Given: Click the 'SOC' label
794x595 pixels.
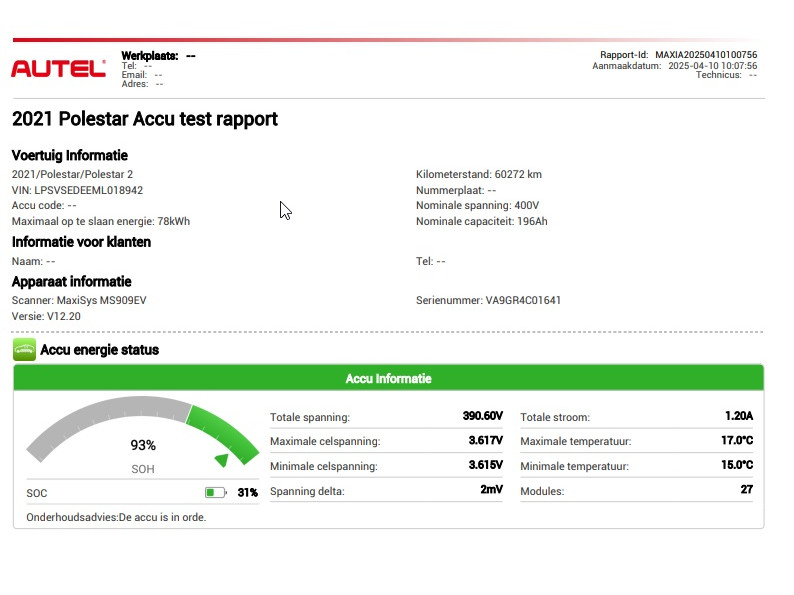Looking at the screenshot, I should point(36,493).
